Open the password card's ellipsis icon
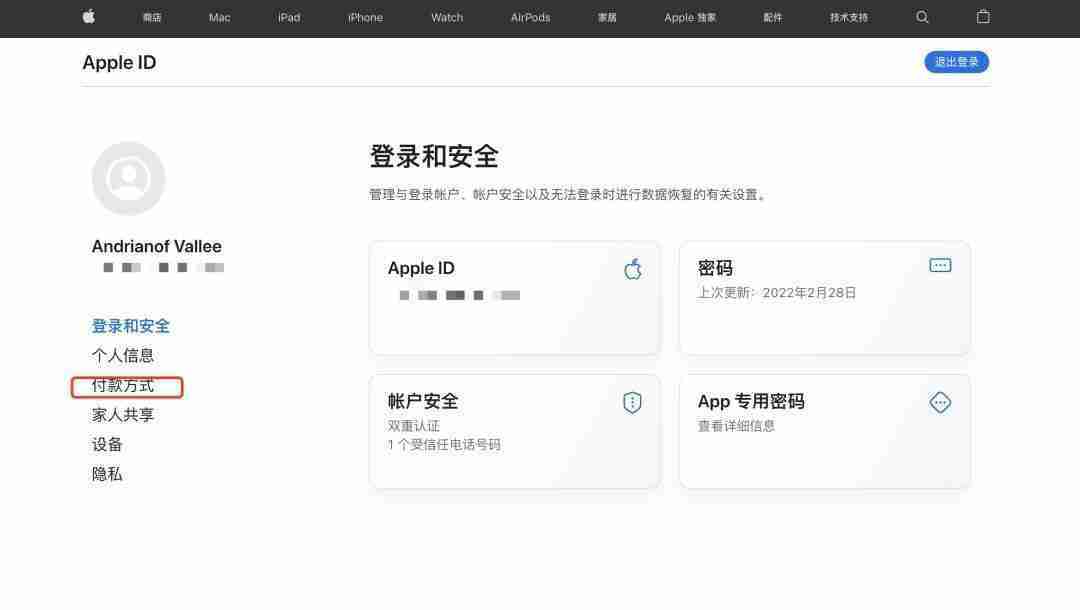Viewport: 1080px width, 610px height. (939, 265)
